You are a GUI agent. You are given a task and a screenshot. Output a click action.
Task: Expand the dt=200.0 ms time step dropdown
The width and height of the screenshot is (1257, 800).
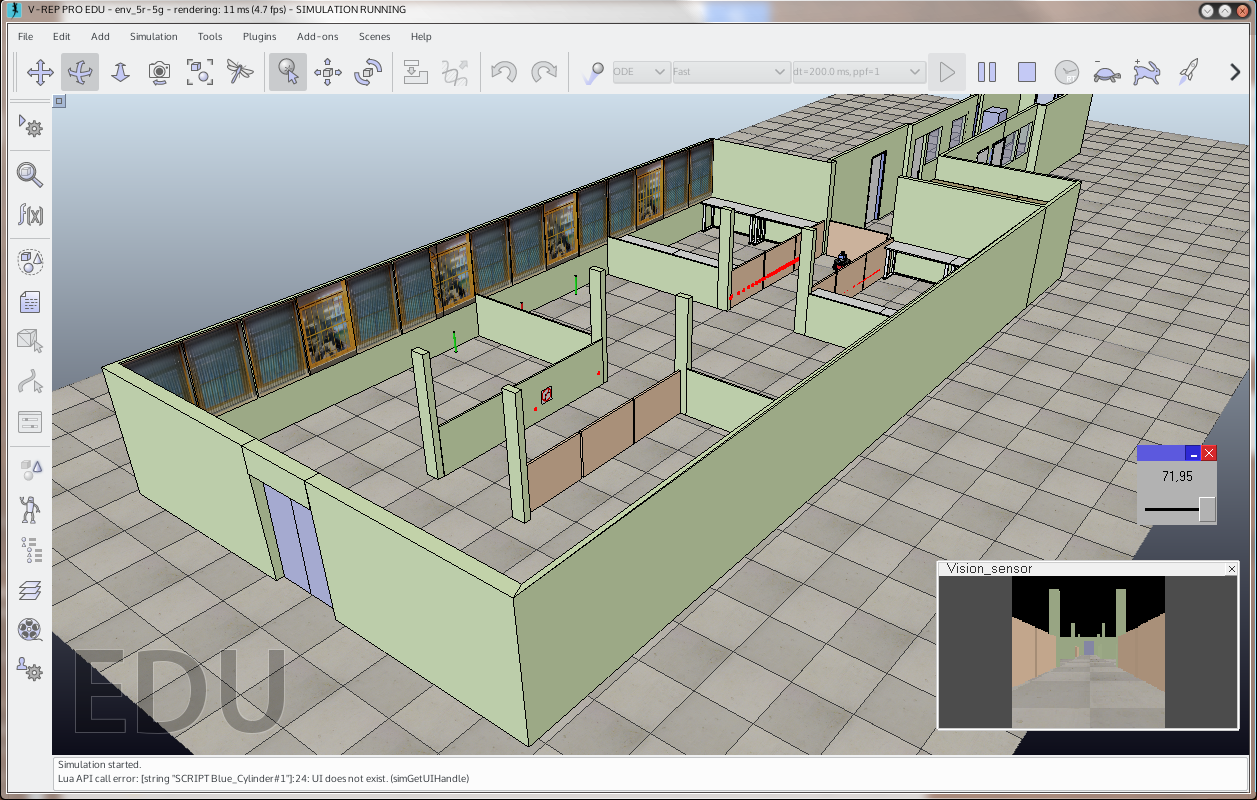[x=857, y=72]
